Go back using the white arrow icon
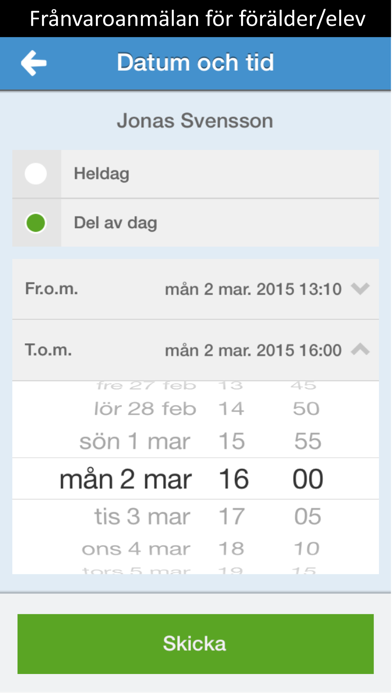 pyautogui.click(x=34, y=63)
